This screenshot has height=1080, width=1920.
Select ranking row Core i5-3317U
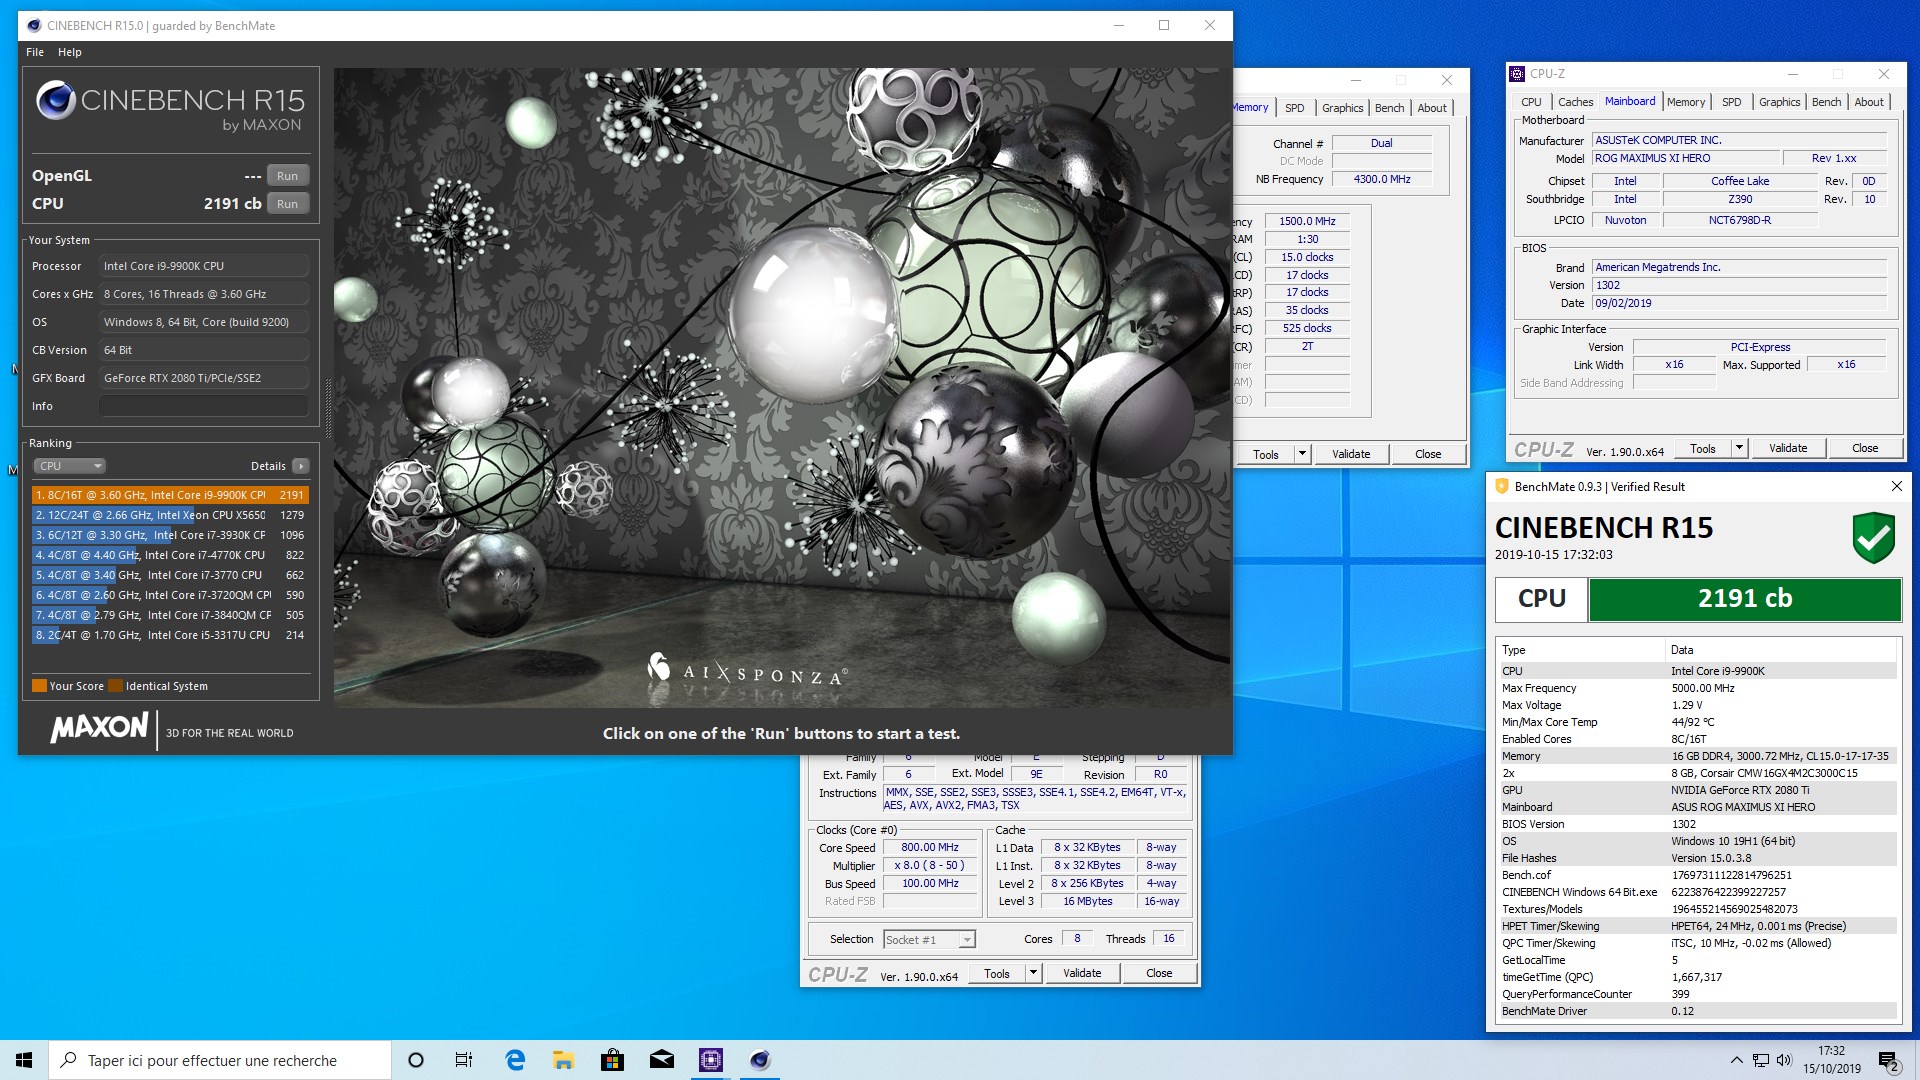pyautogui.click(x=170, y=635)
